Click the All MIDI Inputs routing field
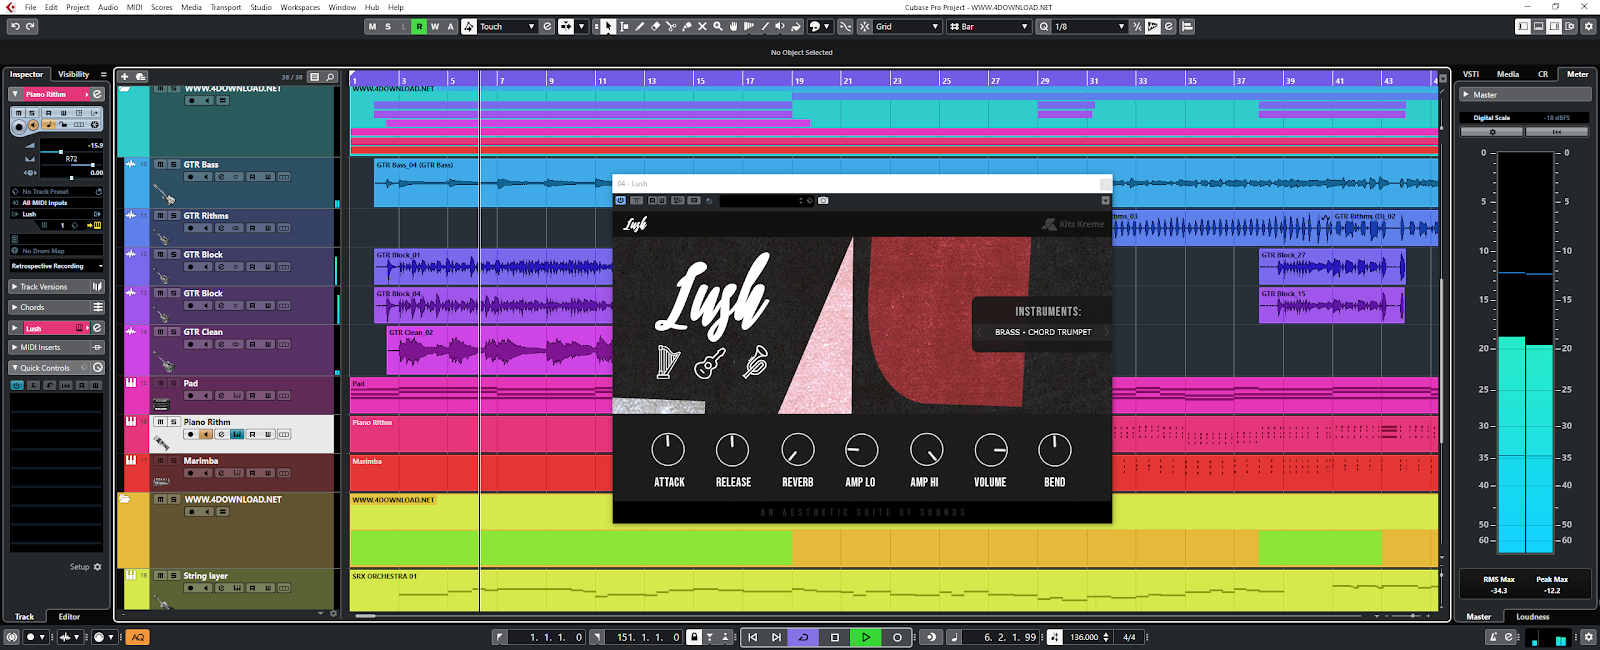Screen dimensions: 1600x650 pos(57,203)
